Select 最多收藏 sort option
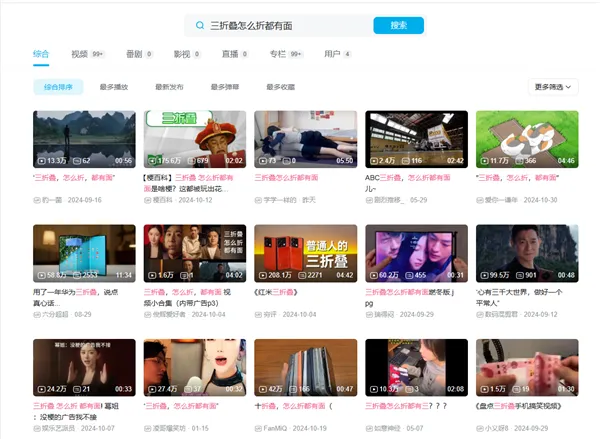The height and width of the screenshot is (439, 600). click(280, 87)
